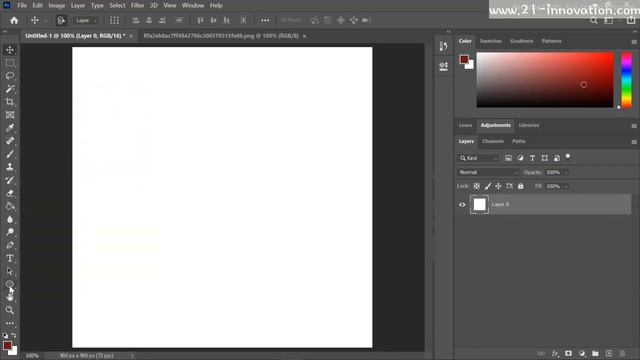Toggle prevent artboard auto-nesting lock
This screenshot has height=360, width=640.
(x=509, y=186)
